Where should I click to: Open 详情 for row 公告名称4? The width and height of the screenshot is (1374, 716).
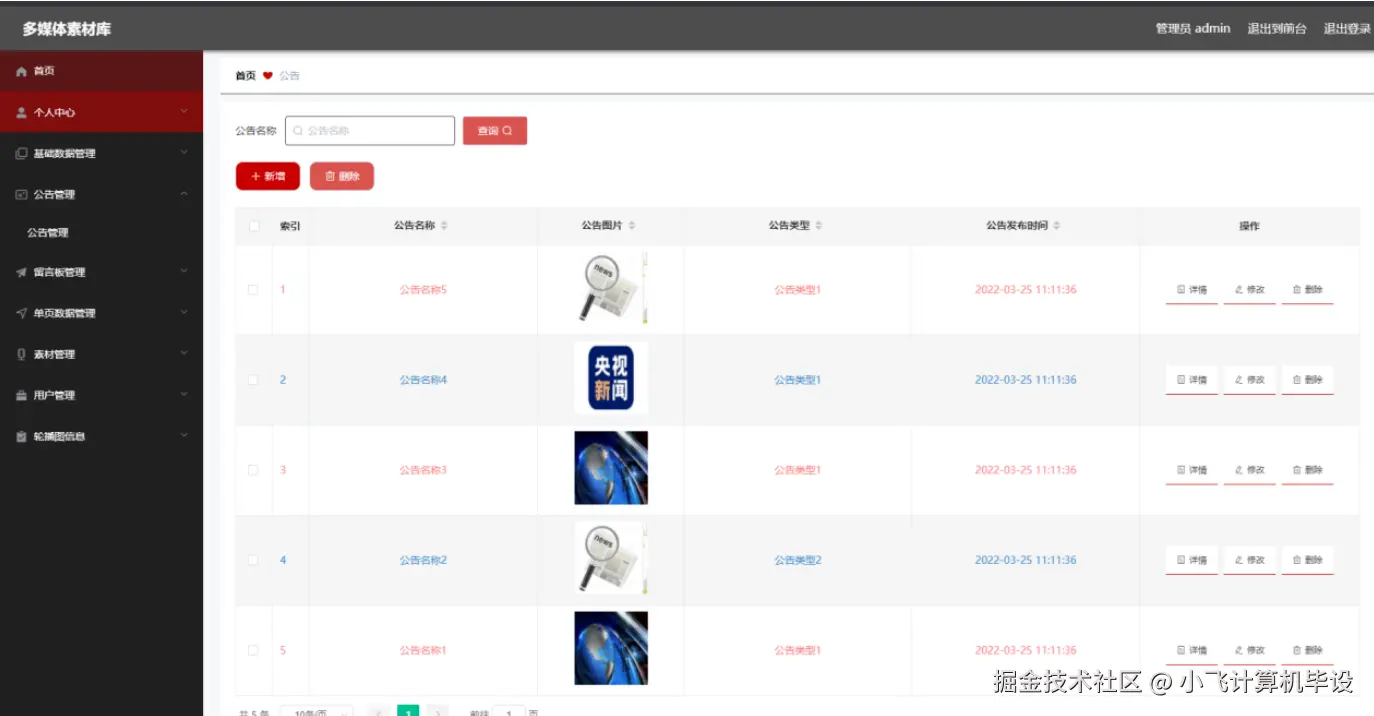tap(1192, 380)
